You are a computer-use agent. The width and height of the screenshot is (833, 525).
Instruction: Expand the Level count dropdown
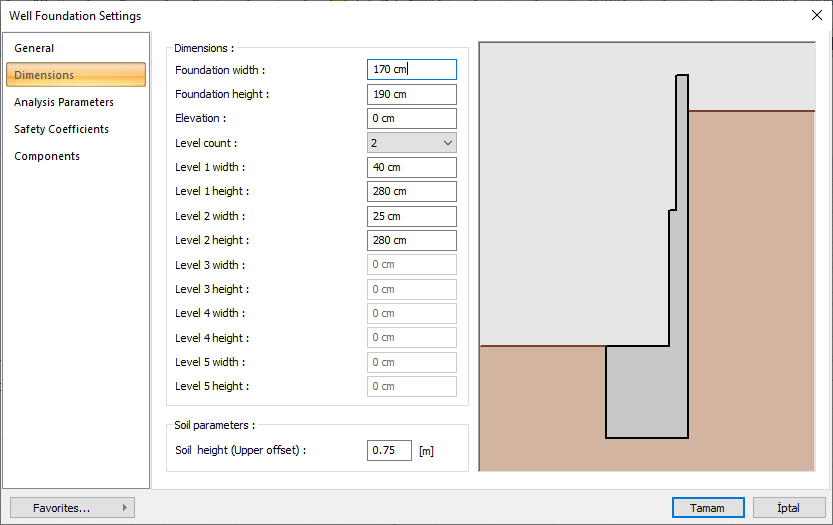[x=411, y=143]
